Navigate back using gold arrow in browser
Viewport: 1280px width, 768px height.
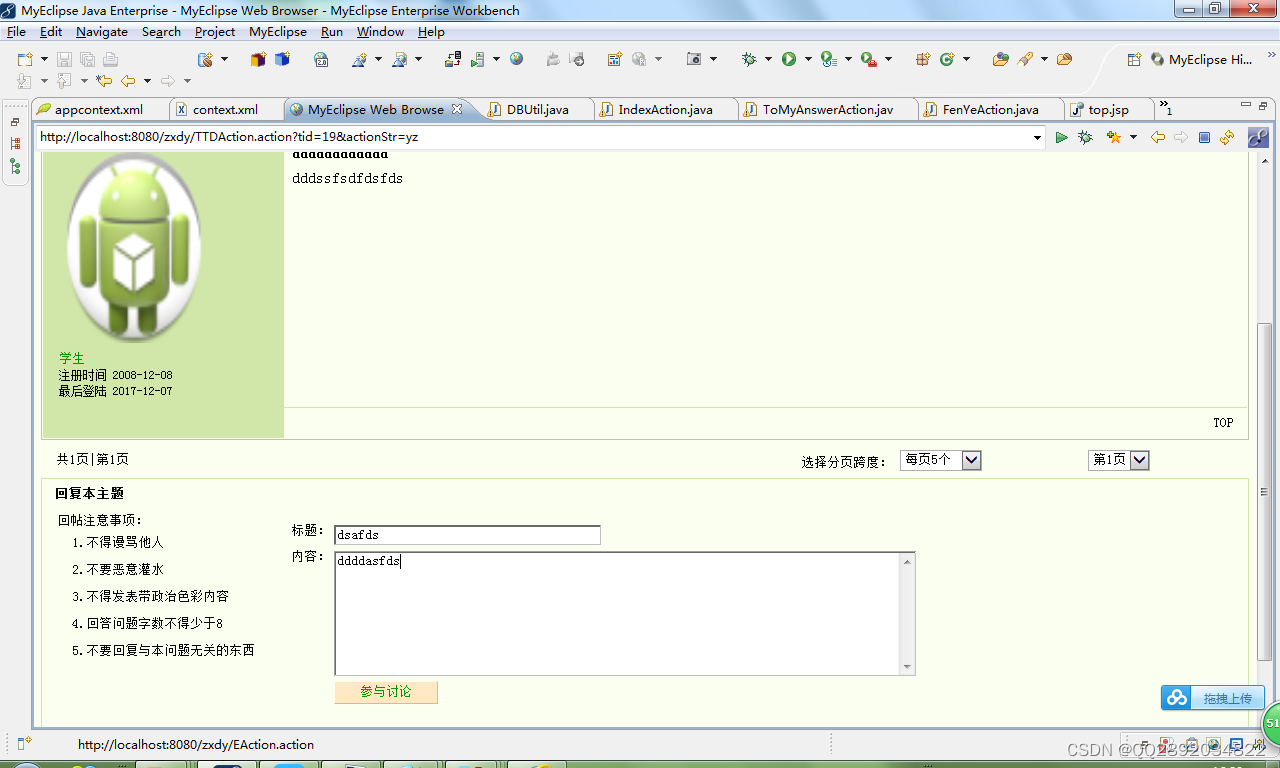(x=1158, y=137)
